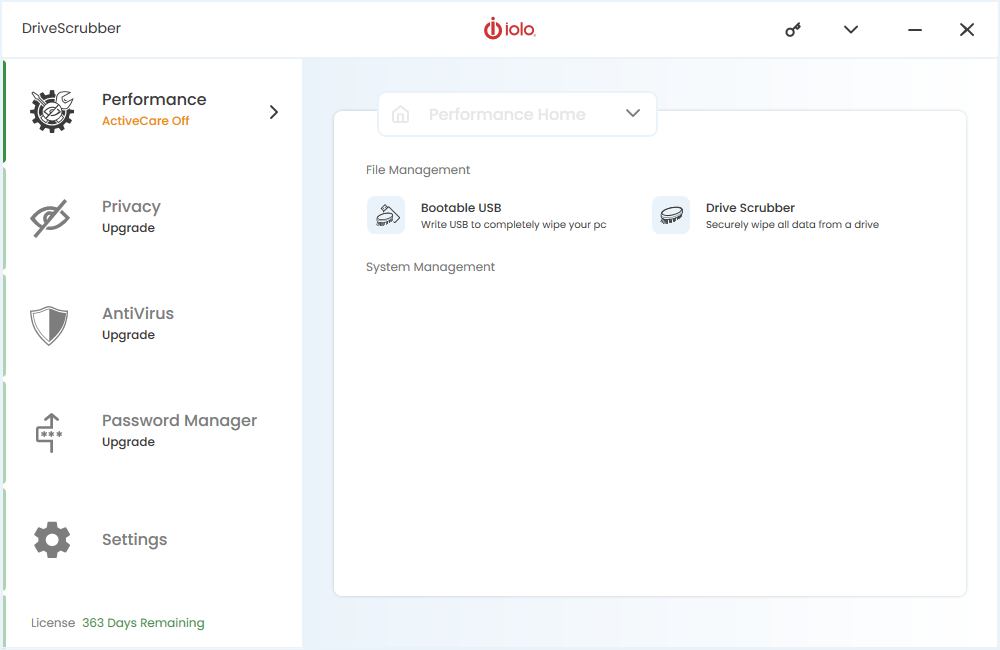Screen dimensions: 1000x650
Task: Click the home icon in Performance Home dropdown
Action: pyautogui.click(x=401, y=114)
